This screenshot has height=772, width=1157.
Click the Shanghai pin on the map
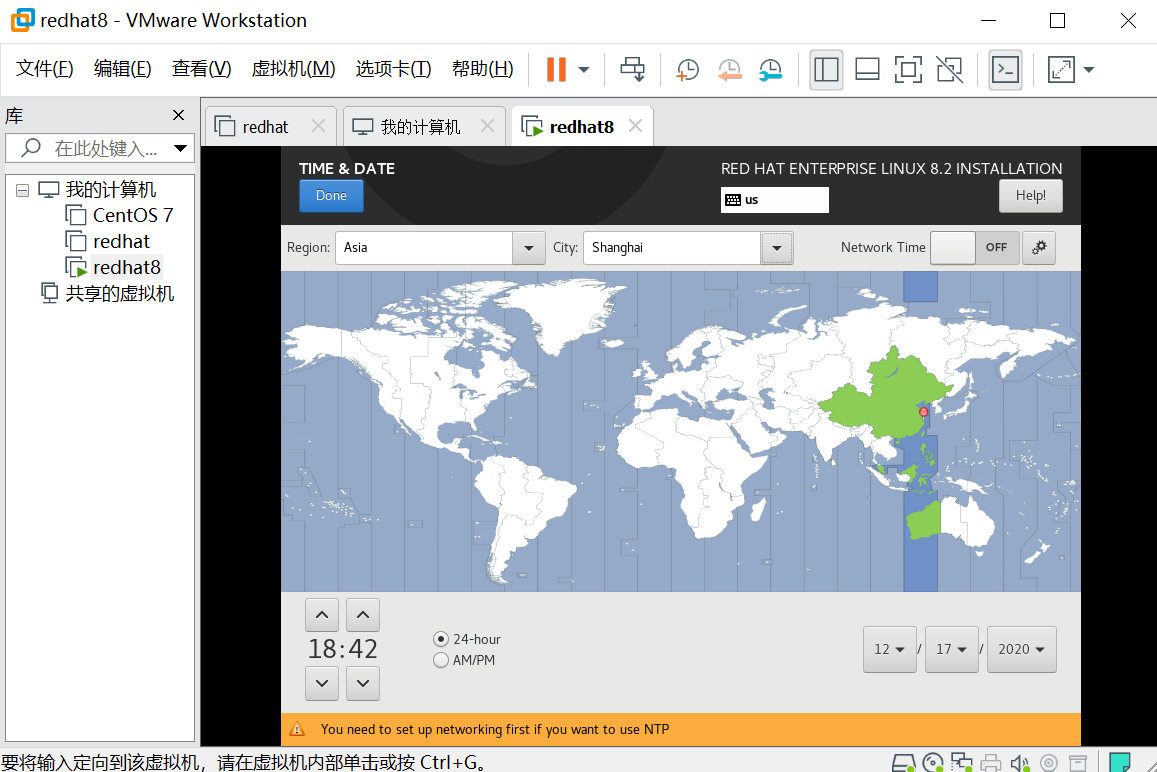point(923,412)
